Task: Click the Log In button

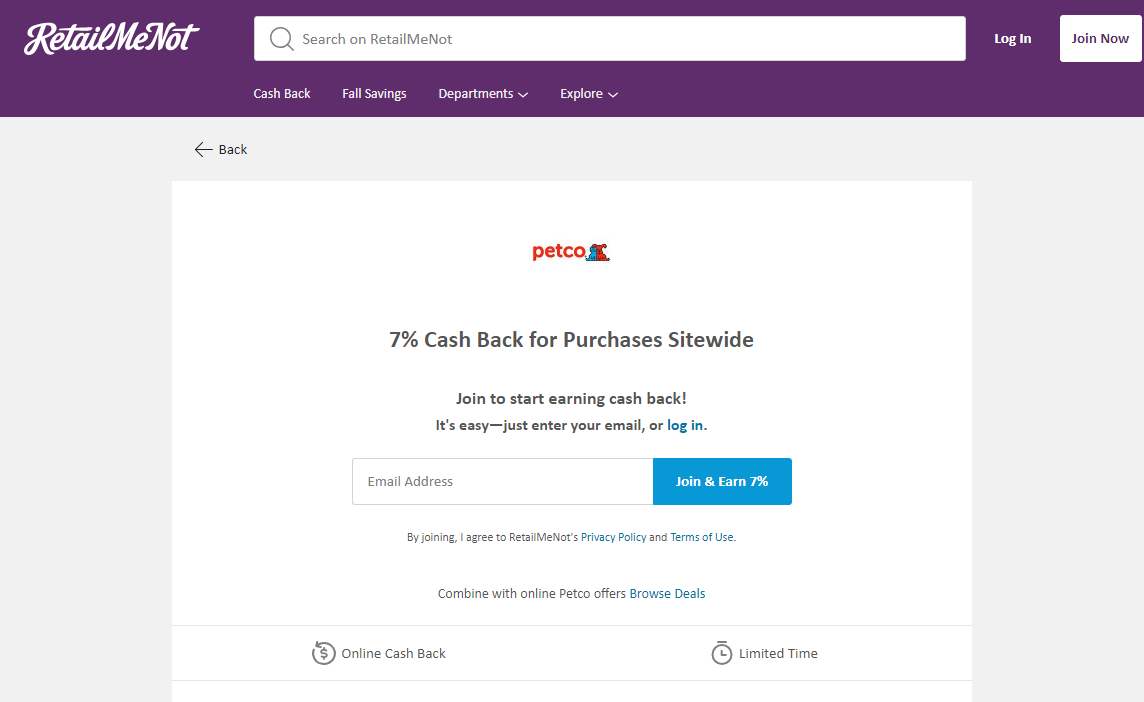Action: tap(1012, 39)
